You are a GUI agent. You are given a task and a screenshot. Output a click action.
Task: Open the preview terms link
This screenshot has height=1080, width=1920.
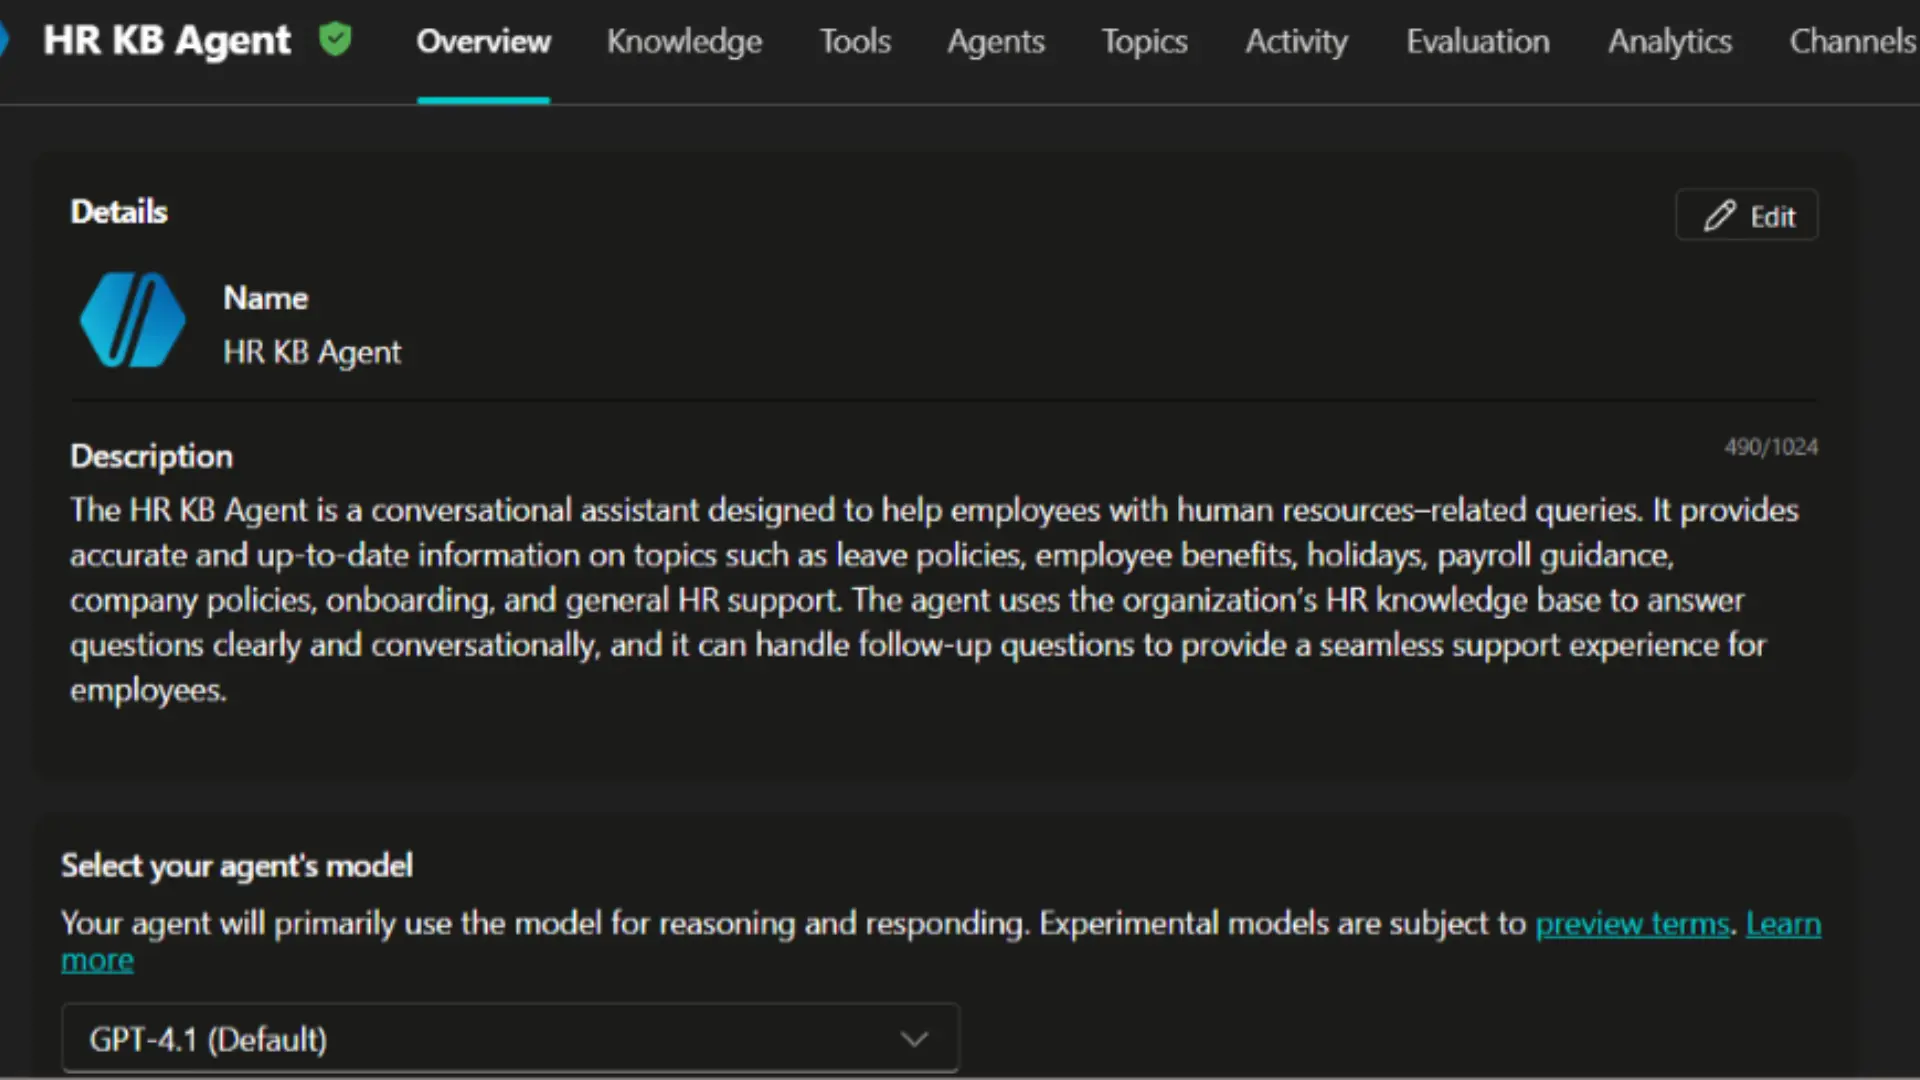point(1632,923)
